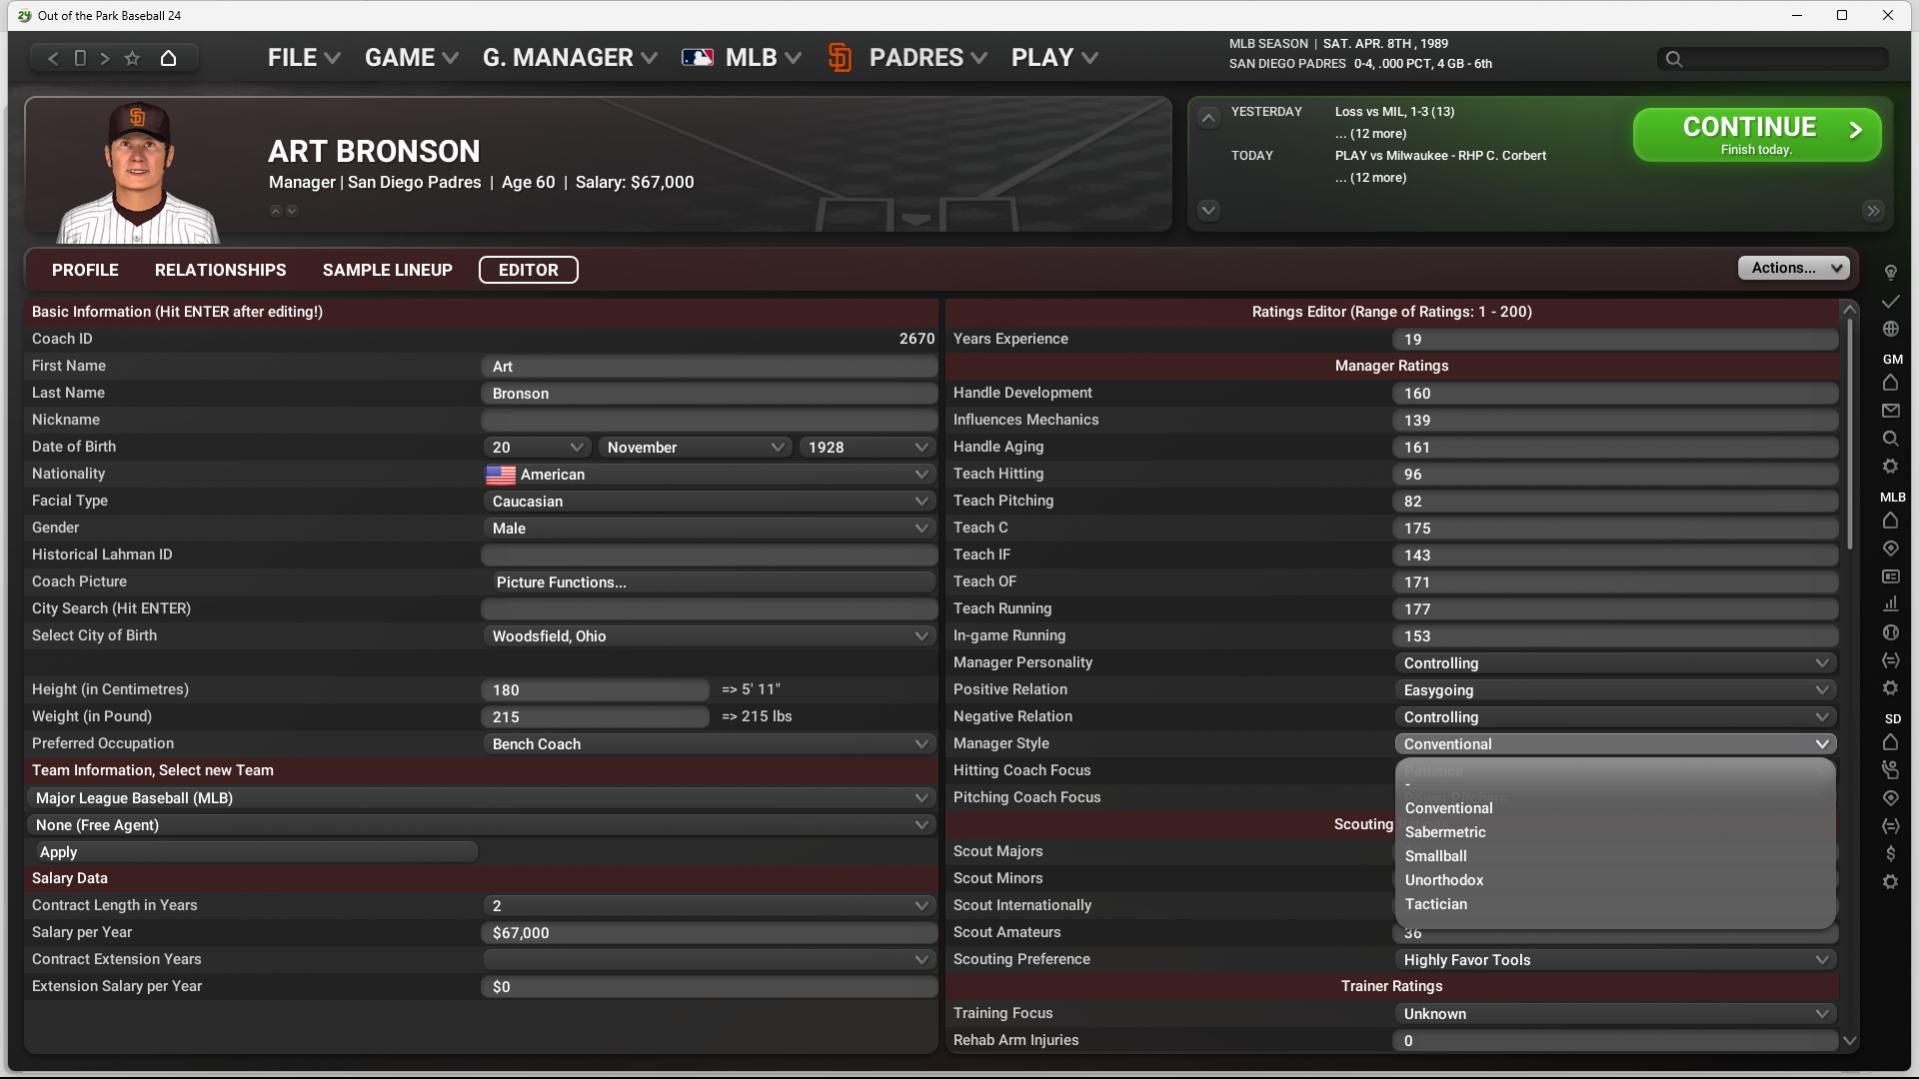
Task: Open the globe icon in the right sidebar
Action: (x=1890, y=329)
